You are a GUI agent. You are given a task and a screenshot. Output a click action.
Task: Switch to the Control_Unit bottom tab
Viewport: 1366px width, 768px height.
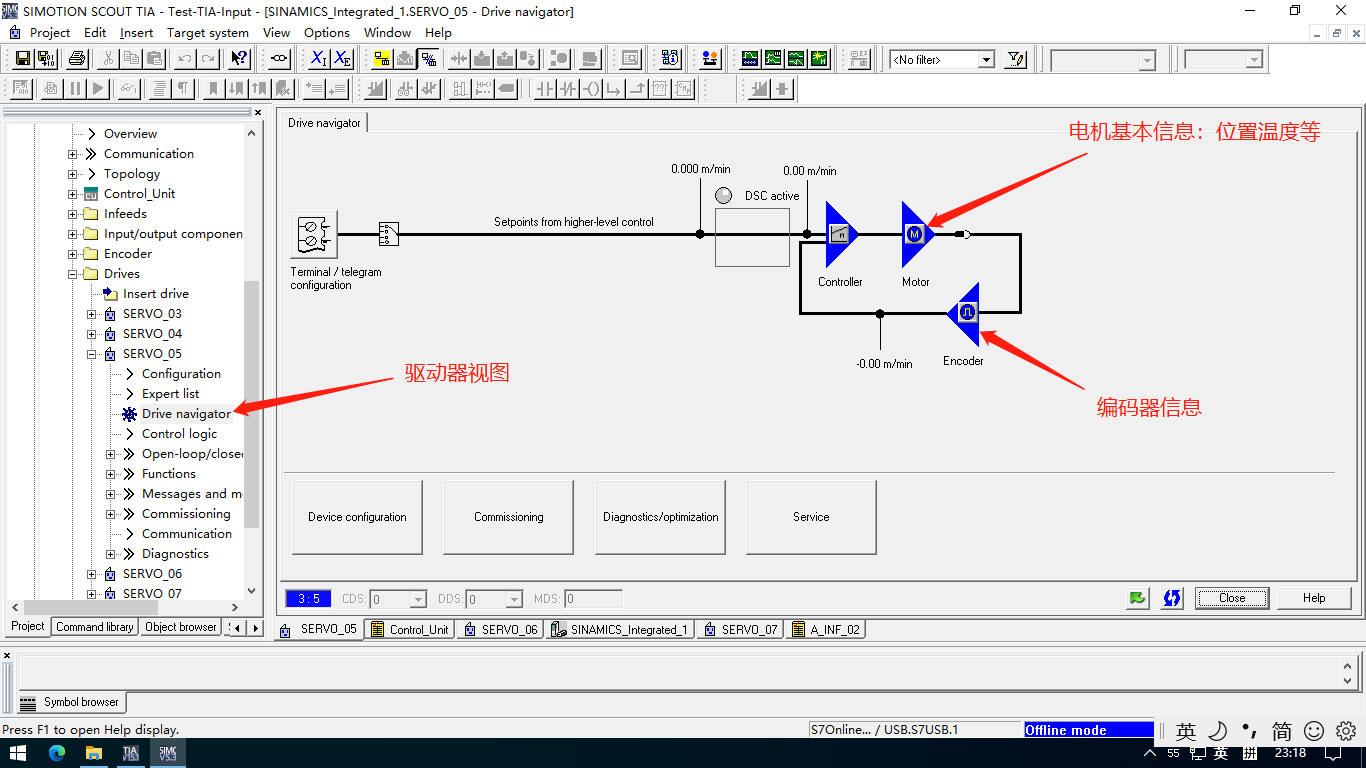[x=408, y=629]
